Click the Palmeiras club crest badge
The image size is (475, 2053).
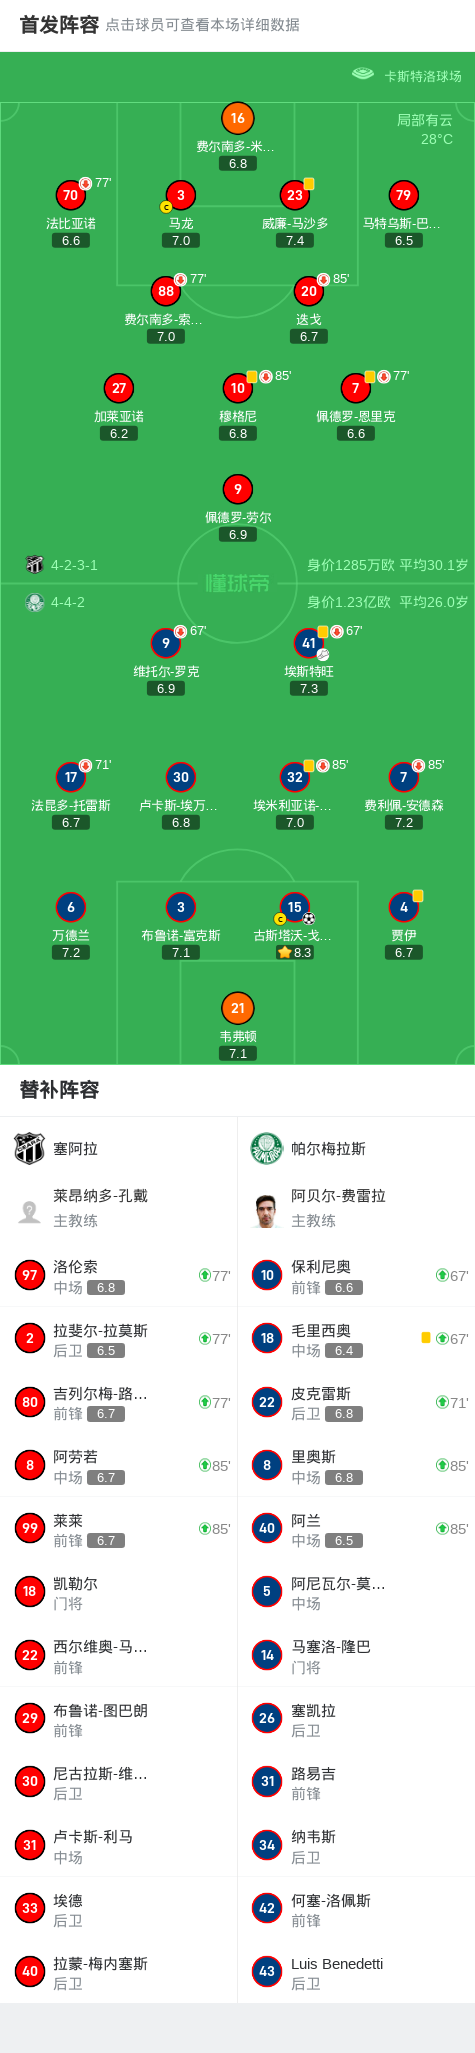(x=267, y=1148)
